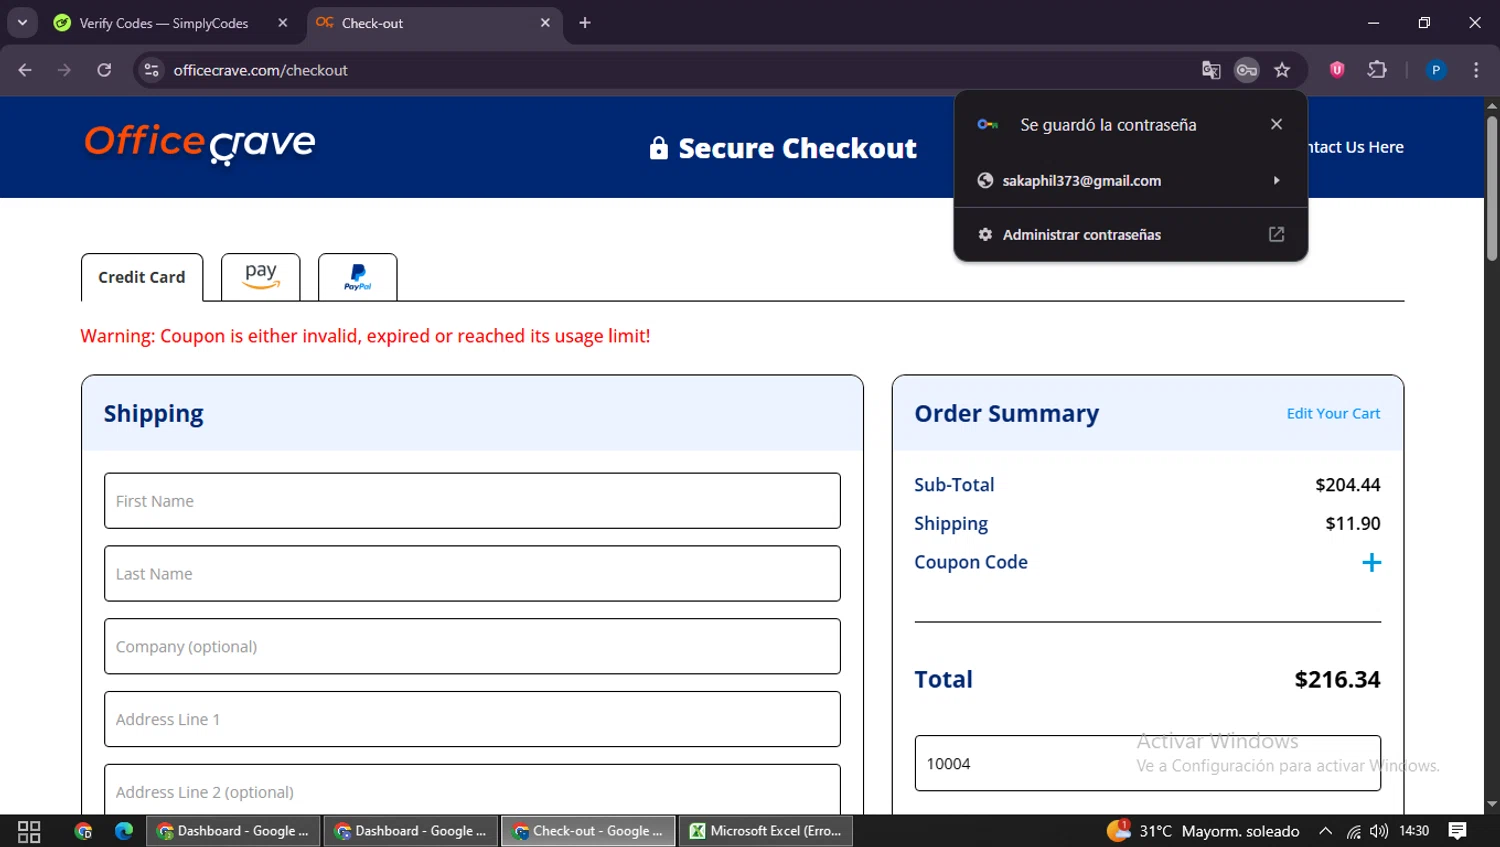Switch to Microsoft Excel taskbar window
The height and width of the screenshot is (847, 1500).
click(766, 831)
